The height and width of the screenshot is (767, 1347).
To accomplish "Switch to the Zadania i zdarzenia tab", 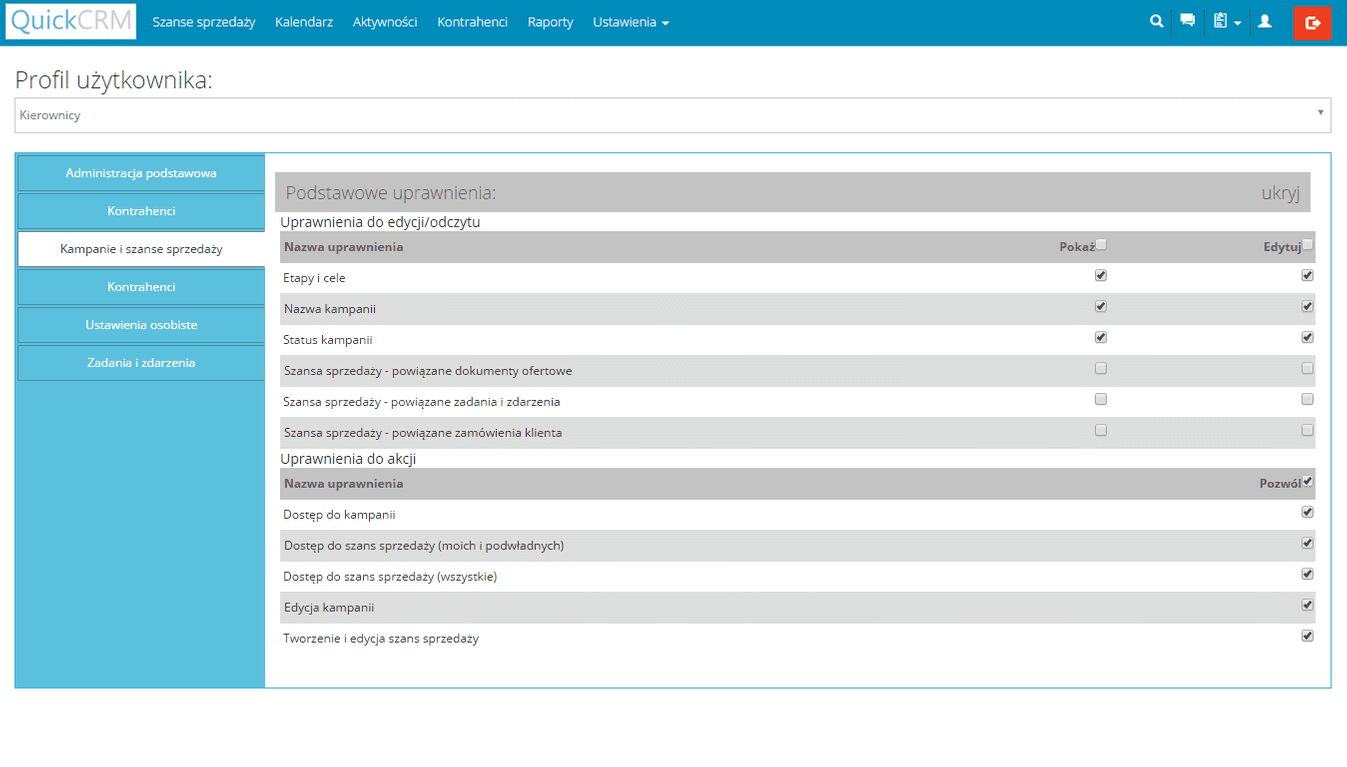I will pyautogui.click(x=141, y=363).
